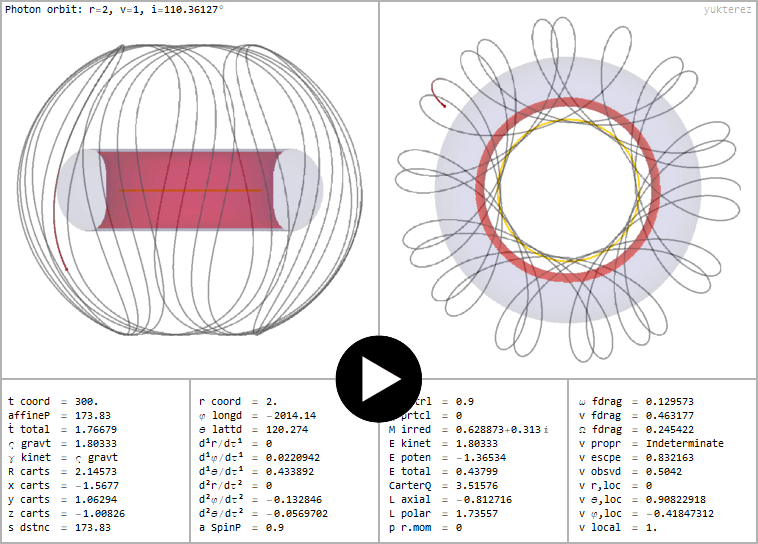The image size is (758, 544).
Task: Click the 'r coord = 2.' row
Action: tap(238, 401)
